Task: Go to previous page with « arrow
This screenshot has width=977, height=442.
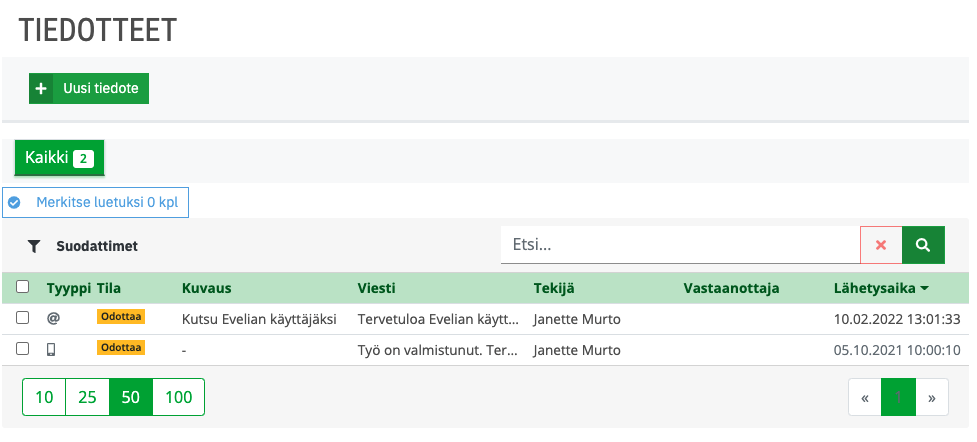Action: 864,397
